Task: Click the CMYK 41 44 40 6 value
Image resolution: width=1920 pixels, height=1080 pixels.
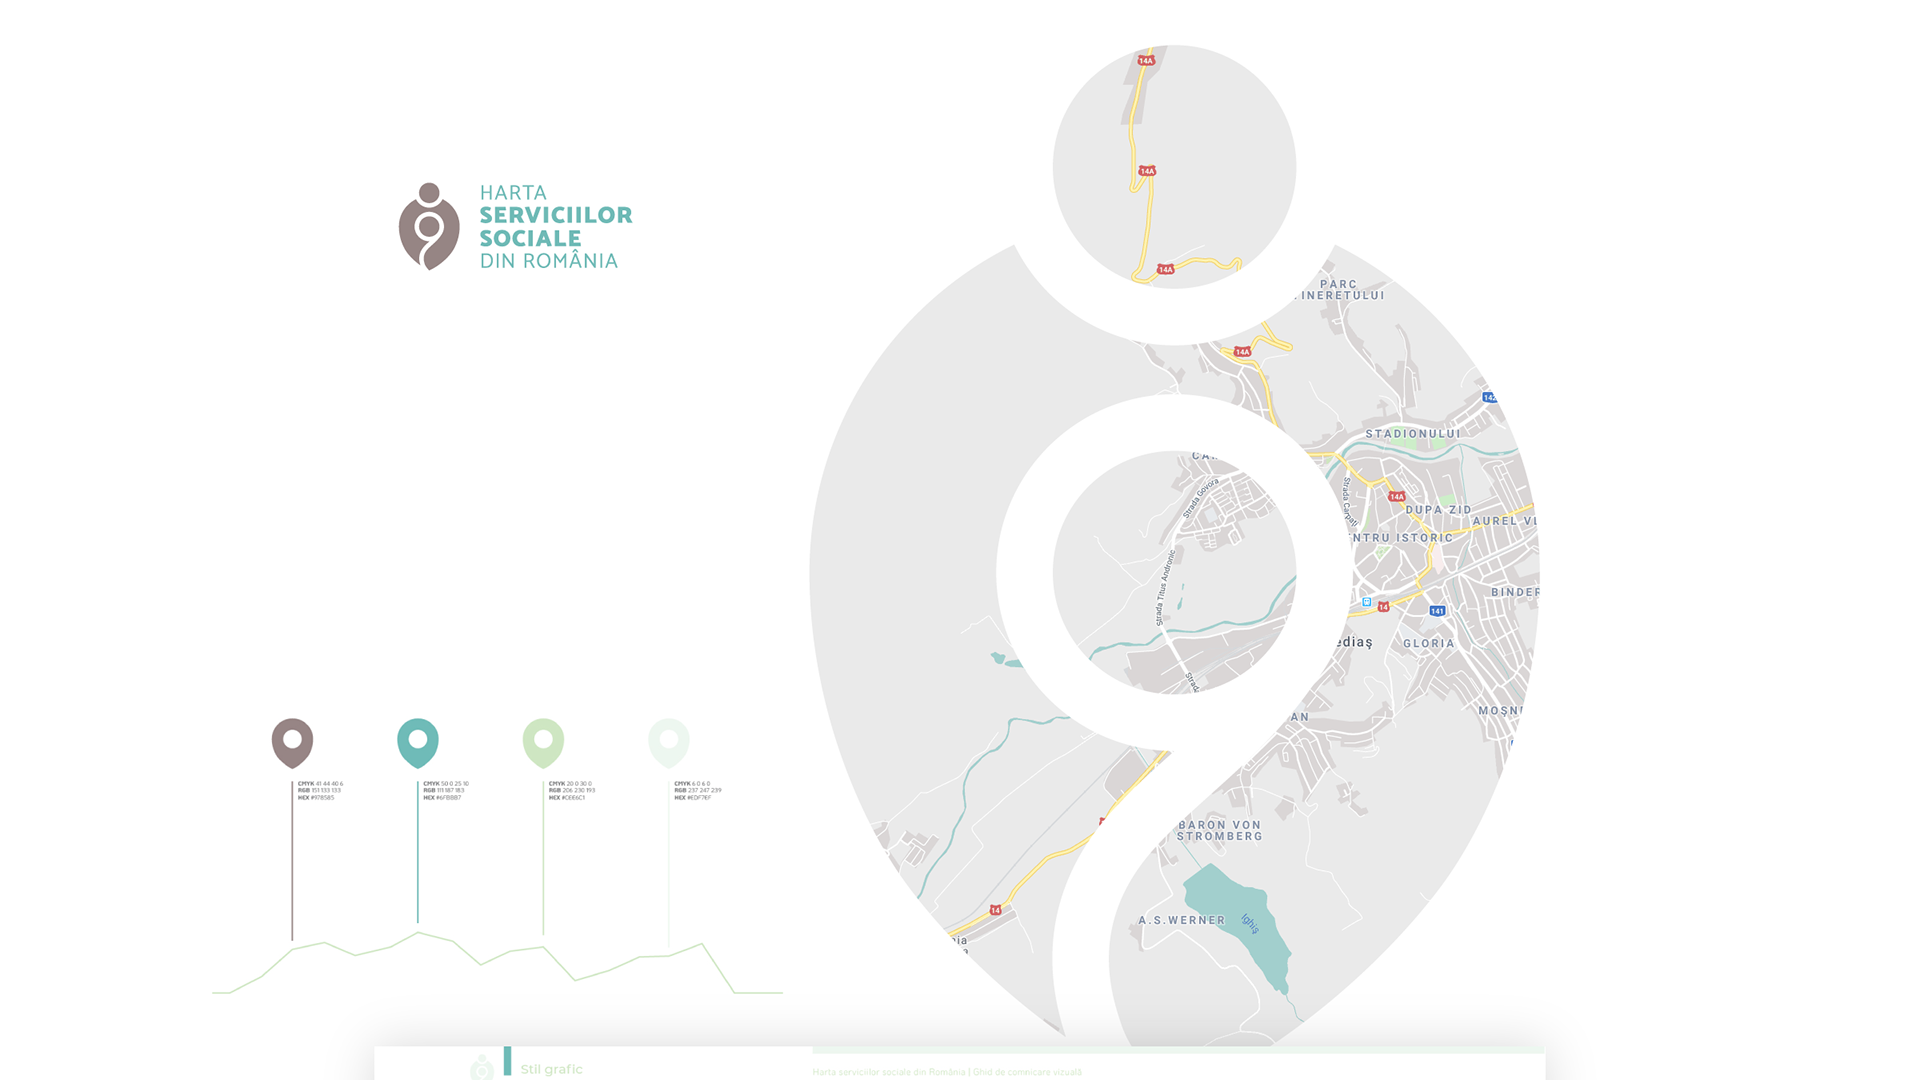Action: pos(321,784)
